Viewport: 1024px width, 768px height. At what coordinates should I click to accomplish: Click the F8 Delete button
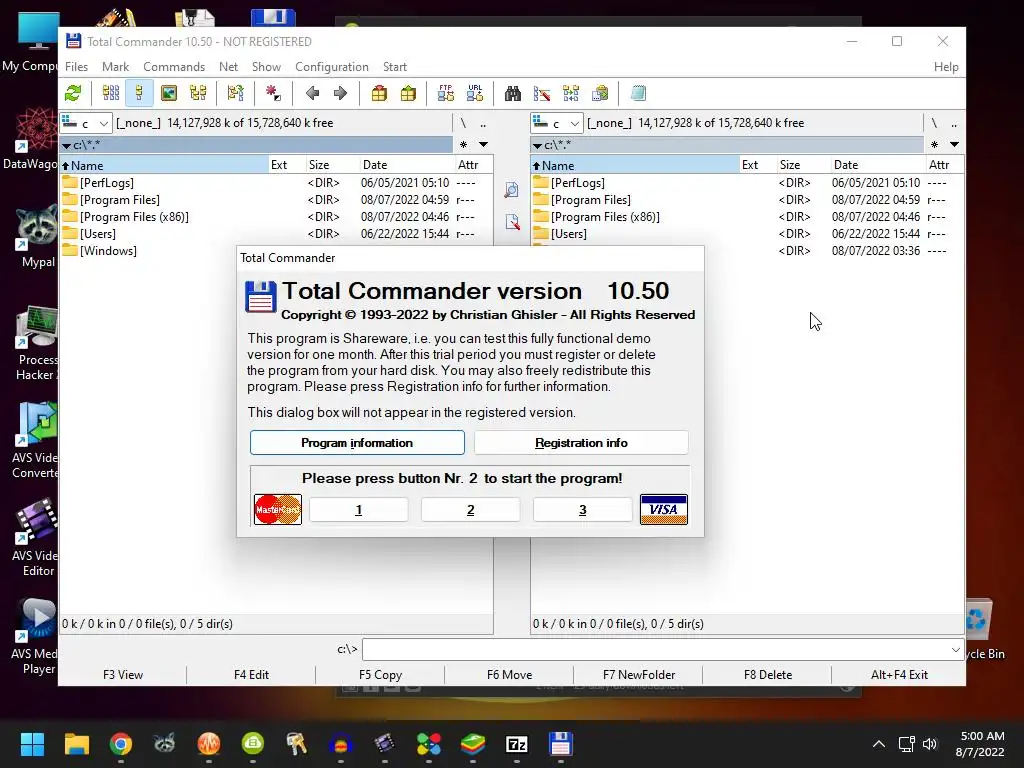767,675
